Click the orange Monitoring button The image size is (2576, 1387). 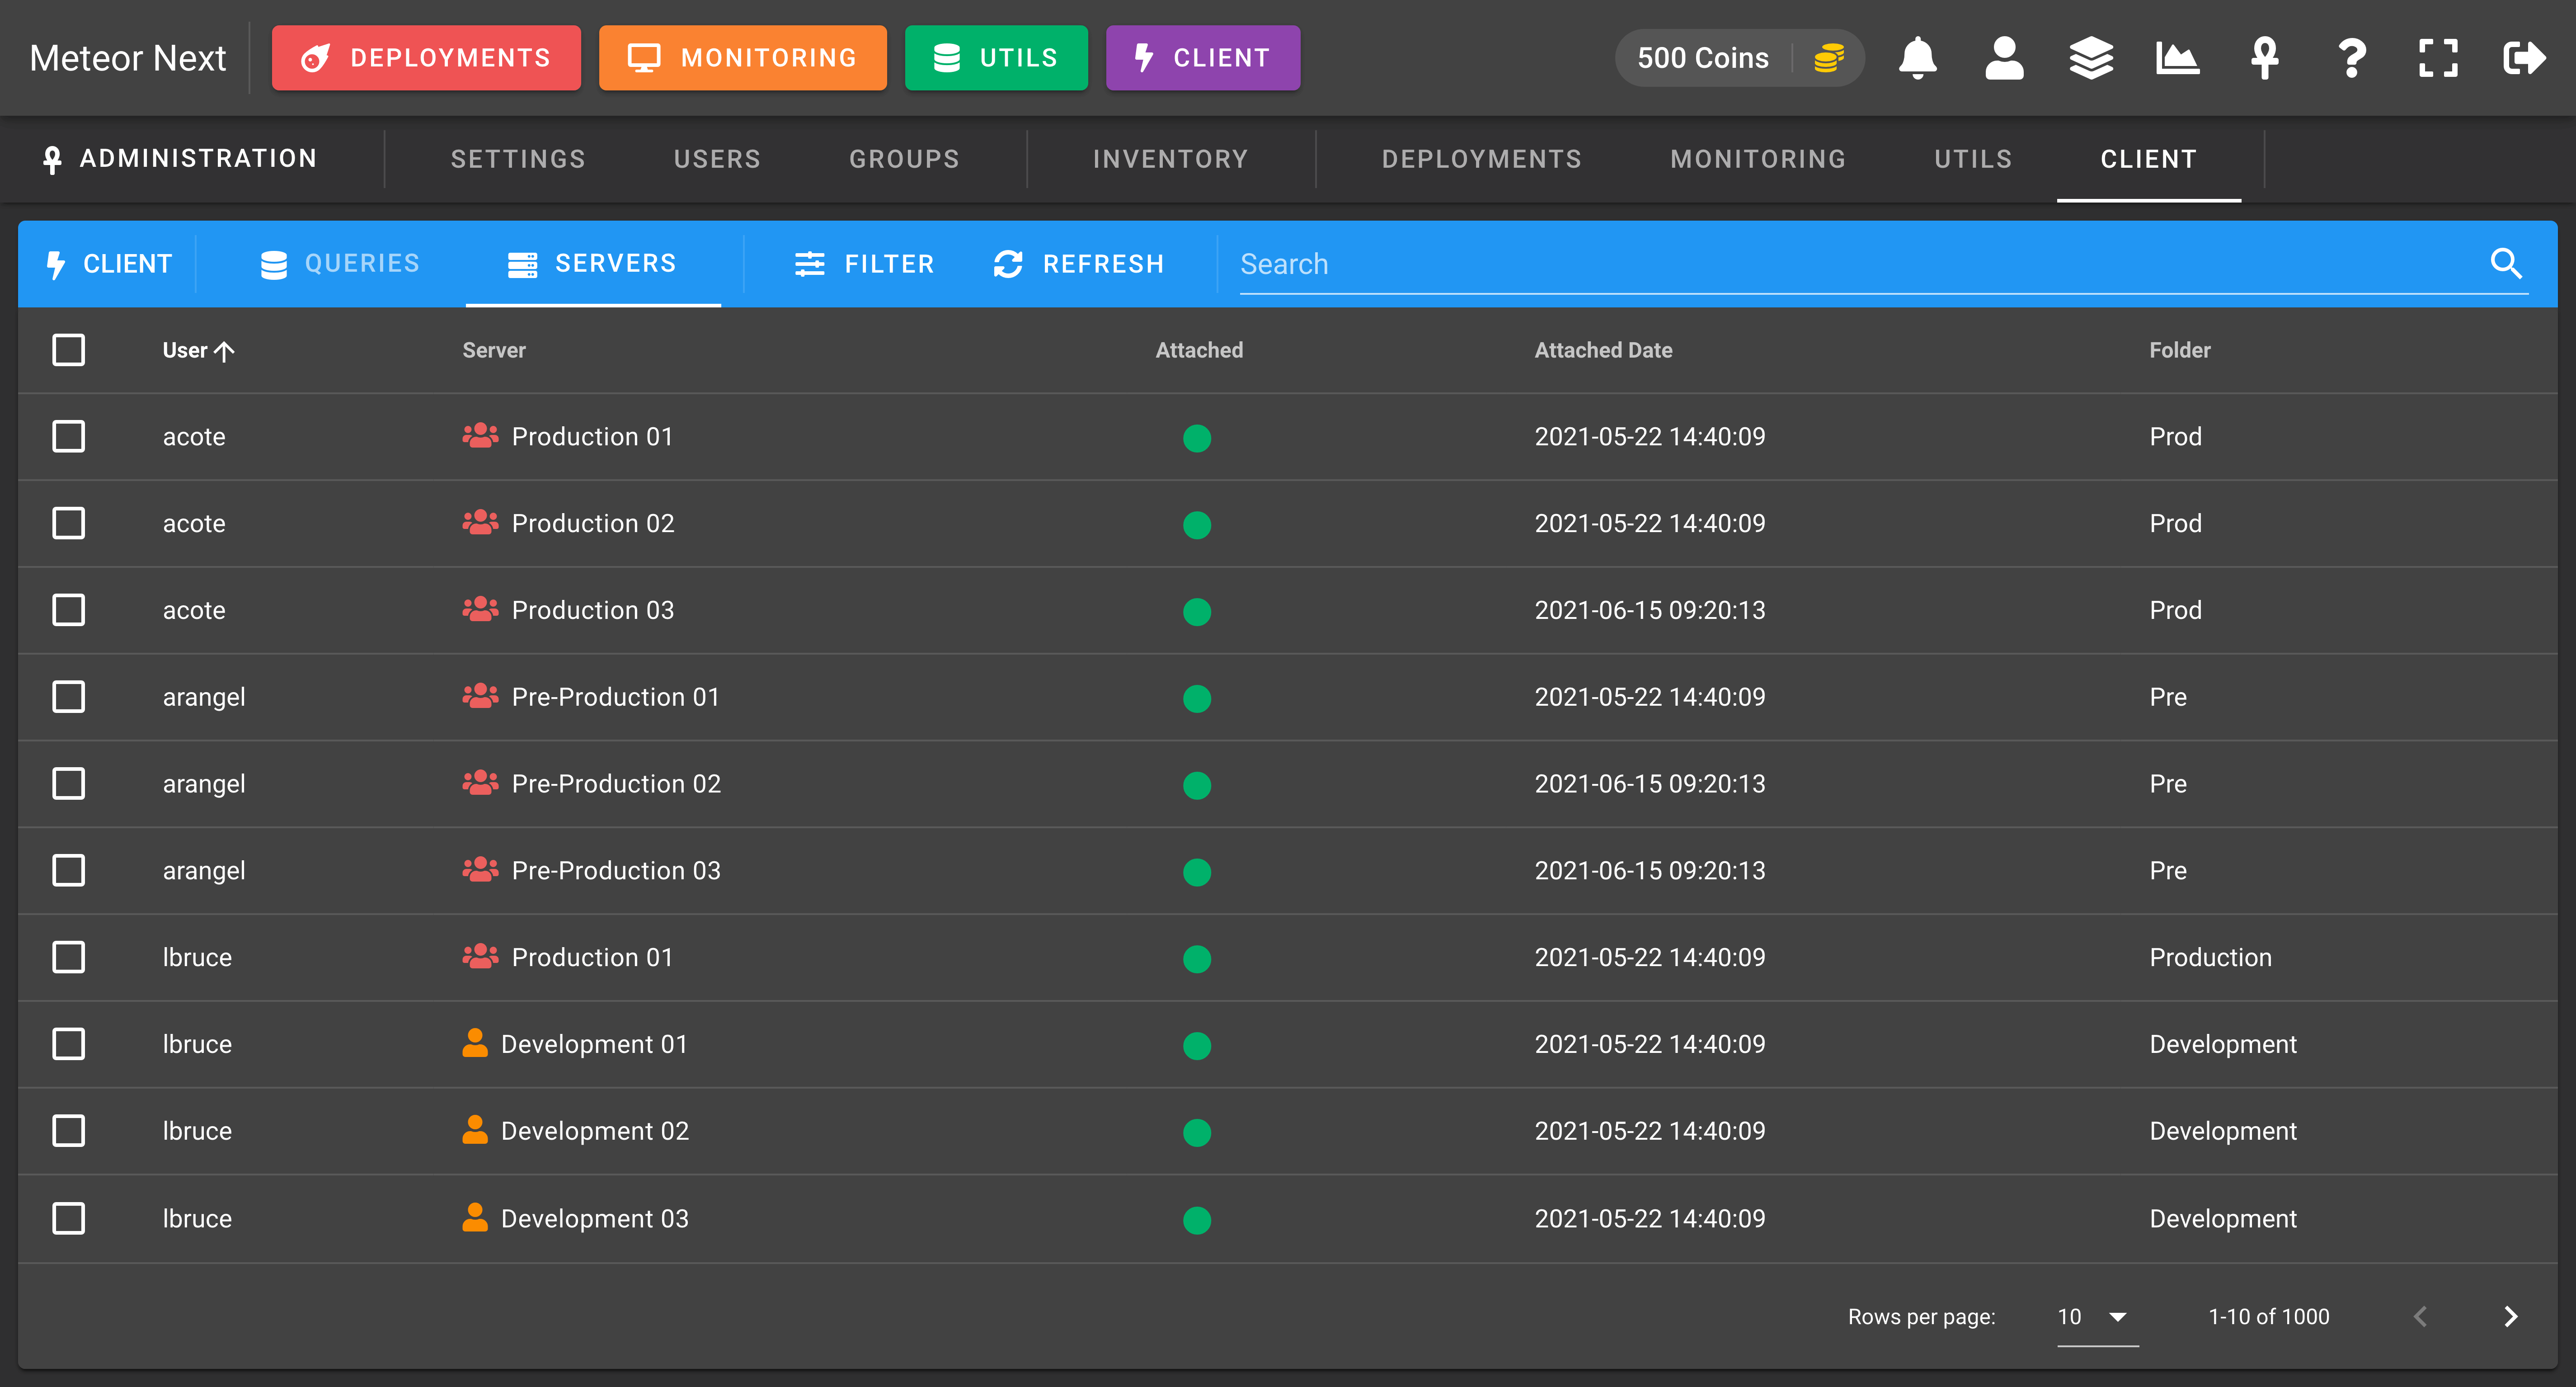743,58
